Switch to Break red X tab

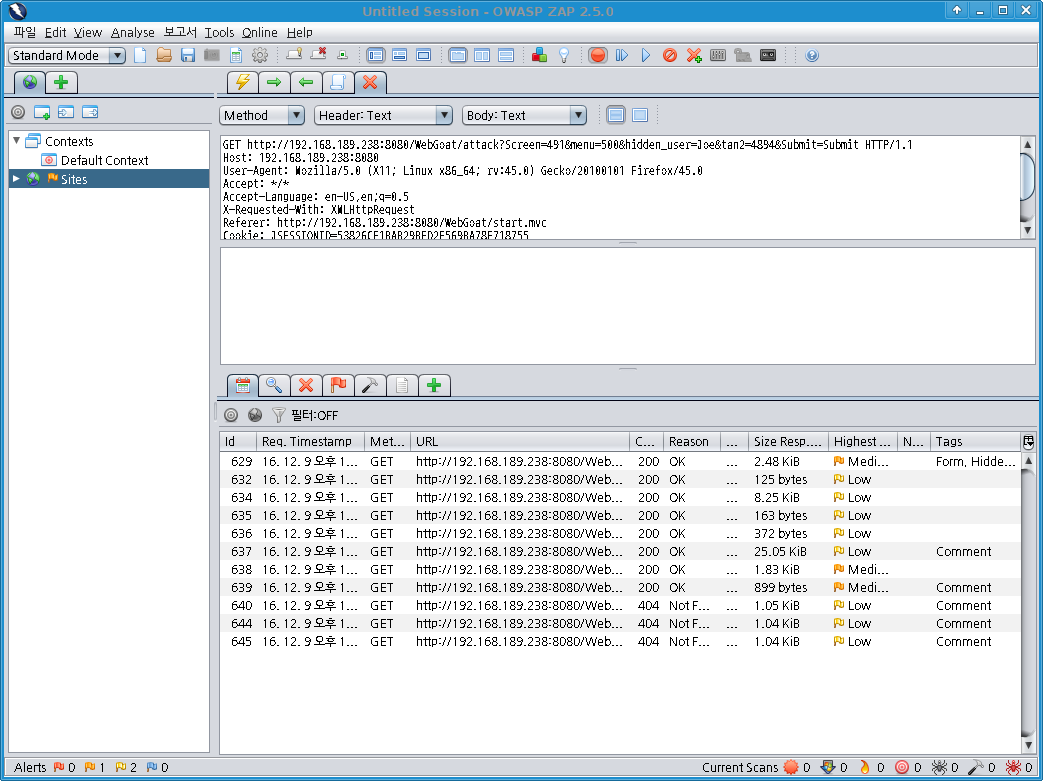point(371,82)
